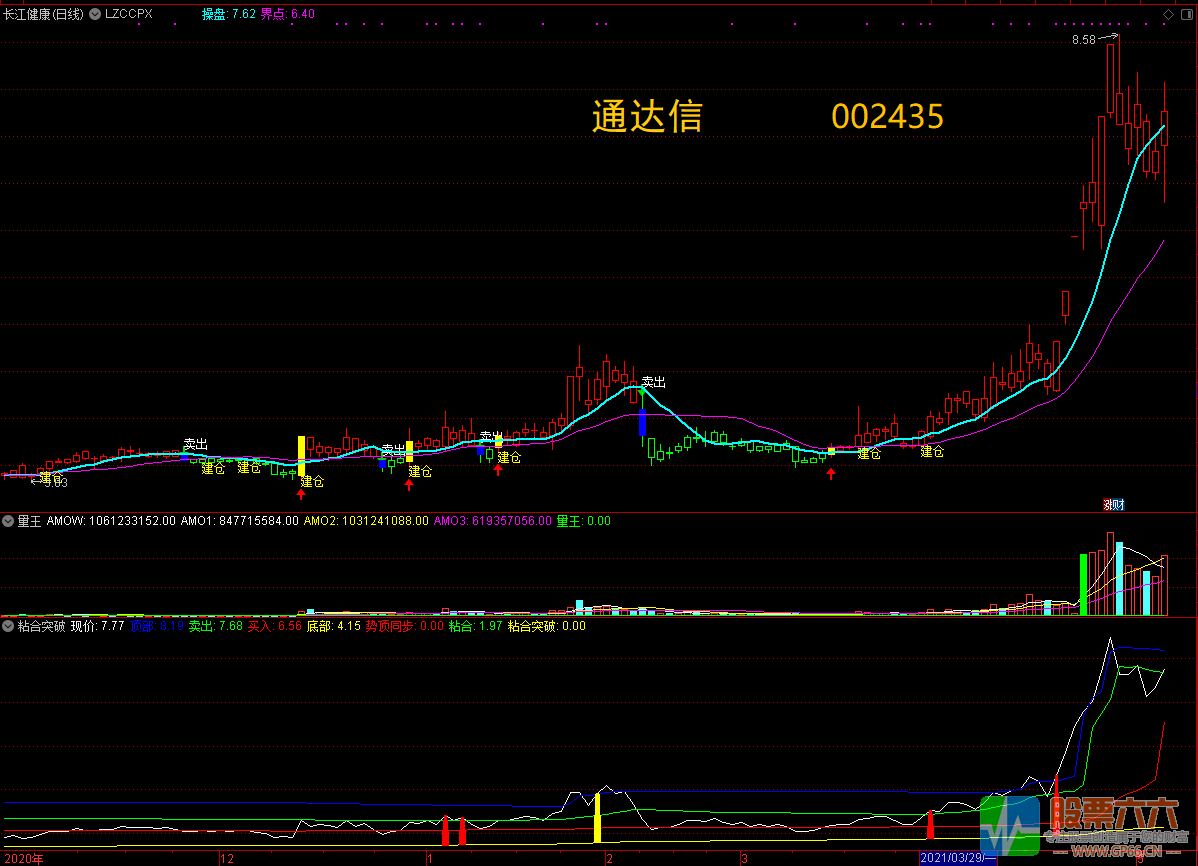Click the yellow 底部: 4.15 value
Image resolution: width=1198 pixels, height=866 pixels.
tap(333, 626)
